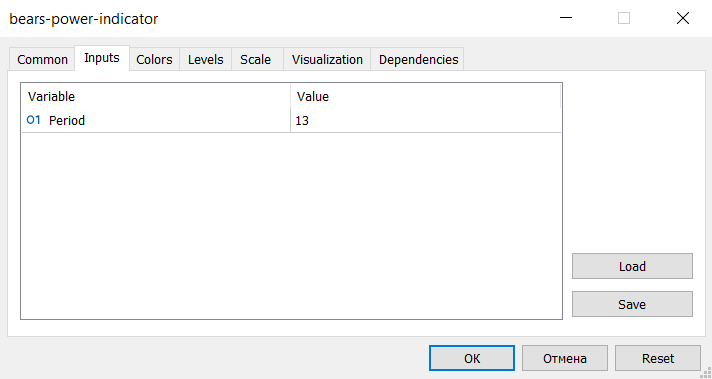The width and height of the screenshot is (712, 379).
Task: Go to the Levels tab
Action: pyautogui.click(x=206, y=59)
